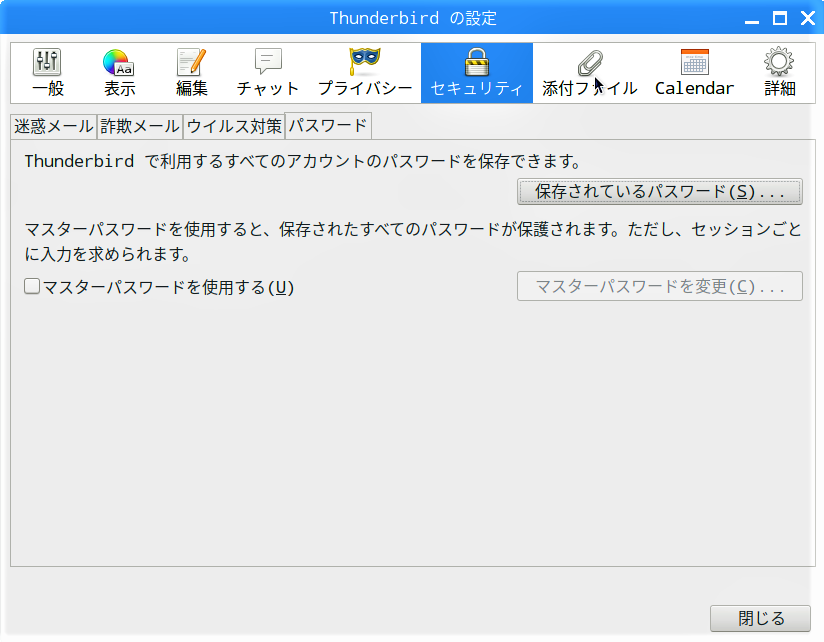Open the 編集 (Composition) settings pane
This screenshot has height=642, width=824.
pos(191,73)
